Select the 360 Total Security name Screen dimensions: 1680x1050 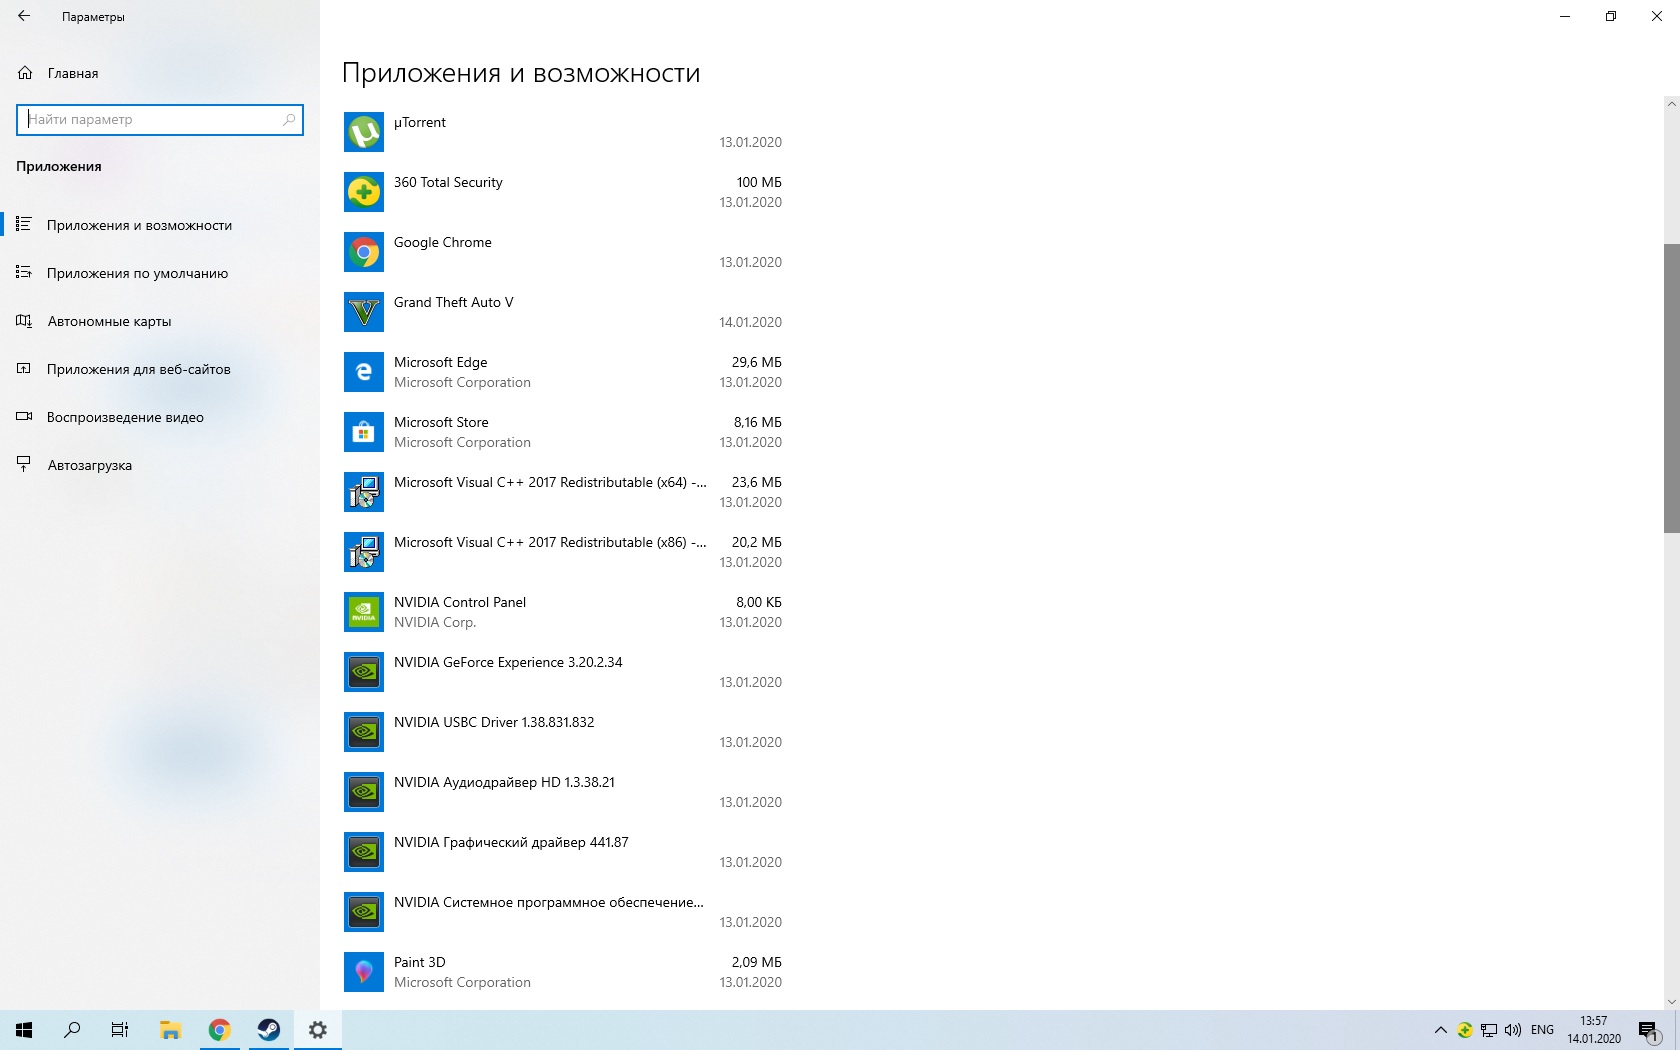448,182
